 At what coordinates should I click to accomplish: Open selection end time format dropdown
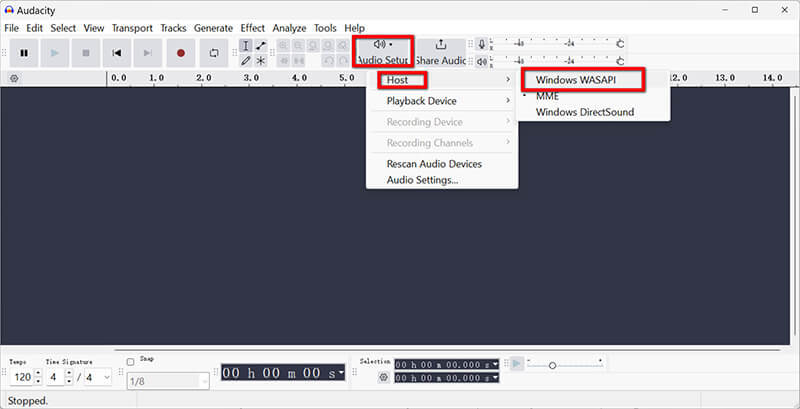coord(495,378)
